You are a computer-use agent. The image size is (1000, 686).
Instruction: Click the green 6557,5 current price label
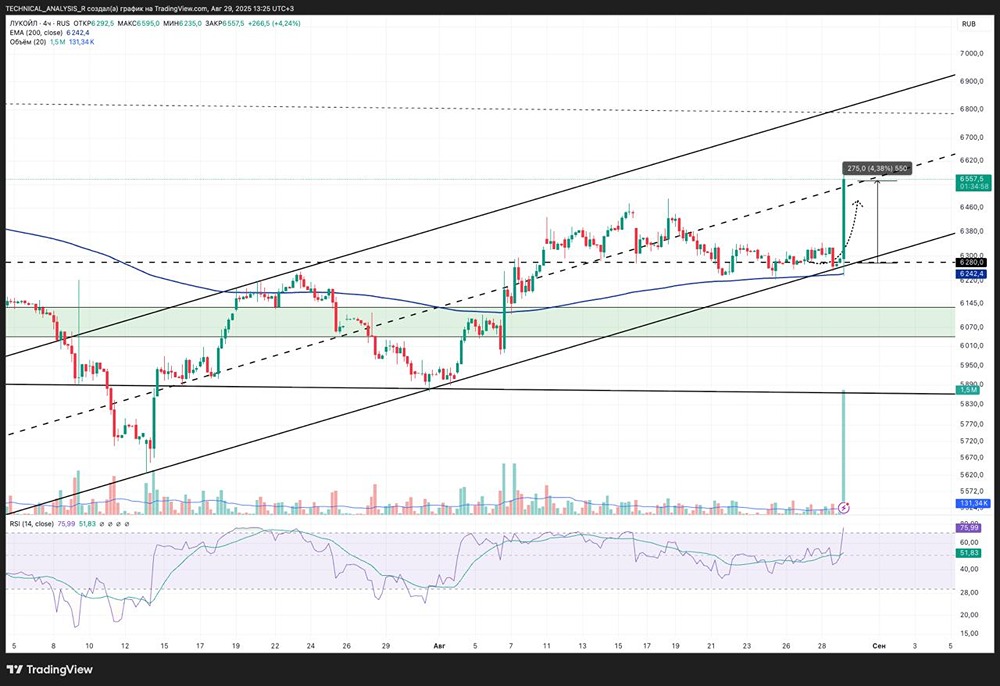(x=974, y=182)
